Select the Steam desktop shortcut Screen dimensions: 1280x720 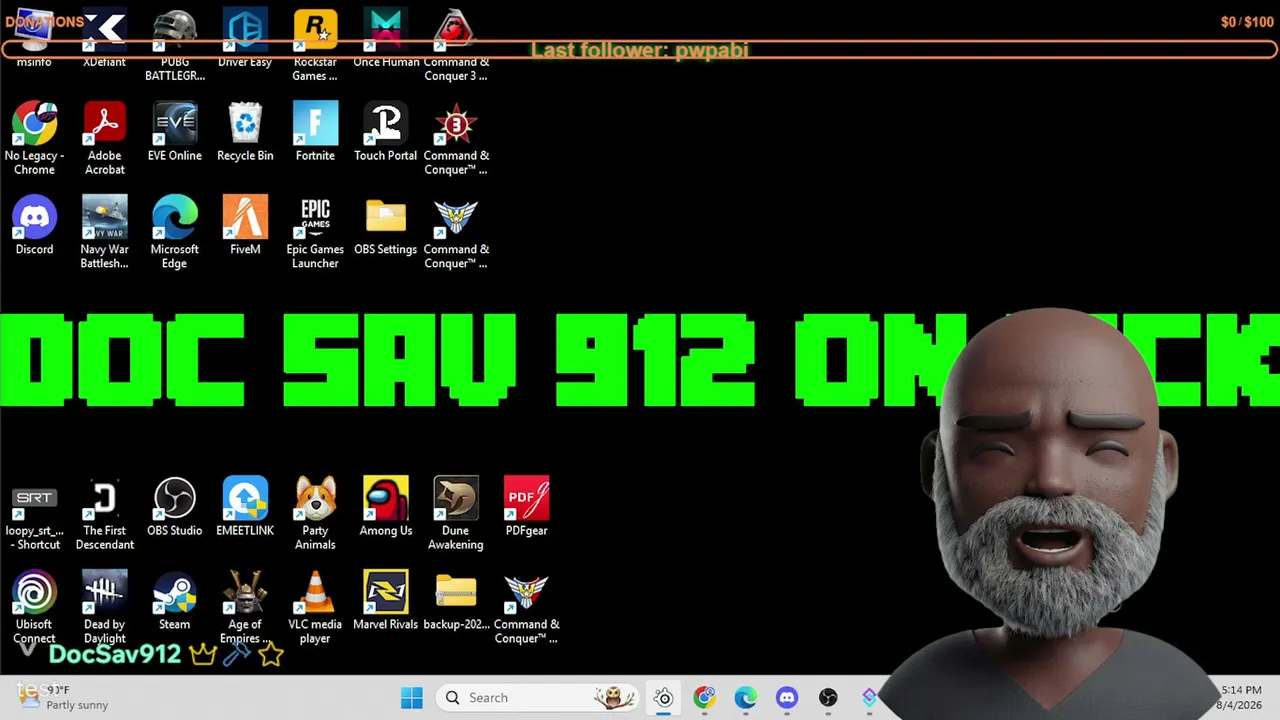(175, 600)
